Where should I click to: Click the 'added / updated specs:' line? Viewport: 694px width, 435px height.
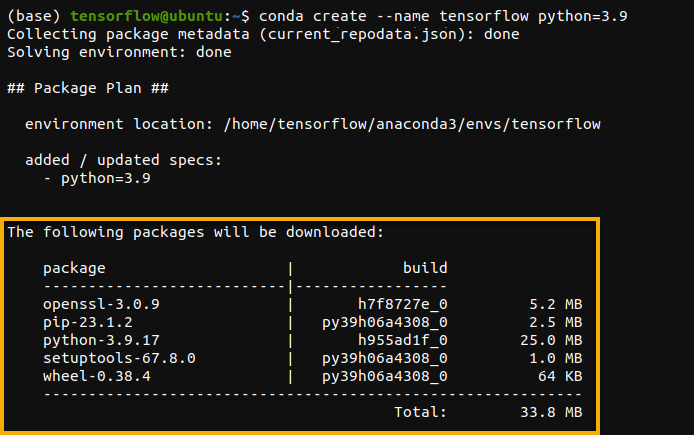pyautogui.click(x=123, y=160)
